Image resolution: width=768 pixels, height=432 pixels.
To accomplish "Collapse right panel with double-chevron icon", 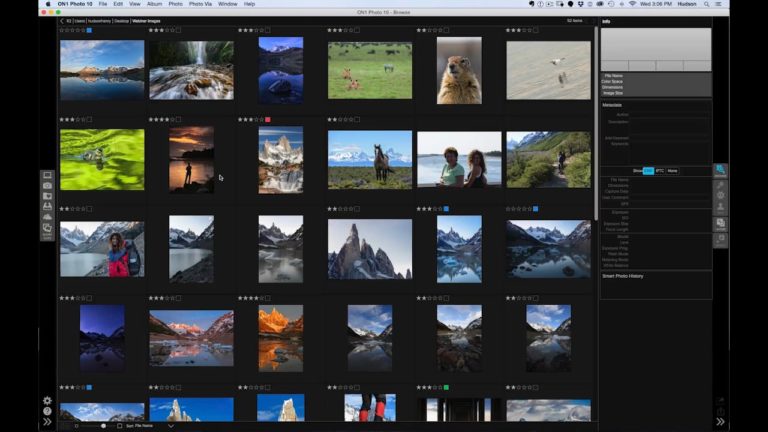I will point(720,422).
